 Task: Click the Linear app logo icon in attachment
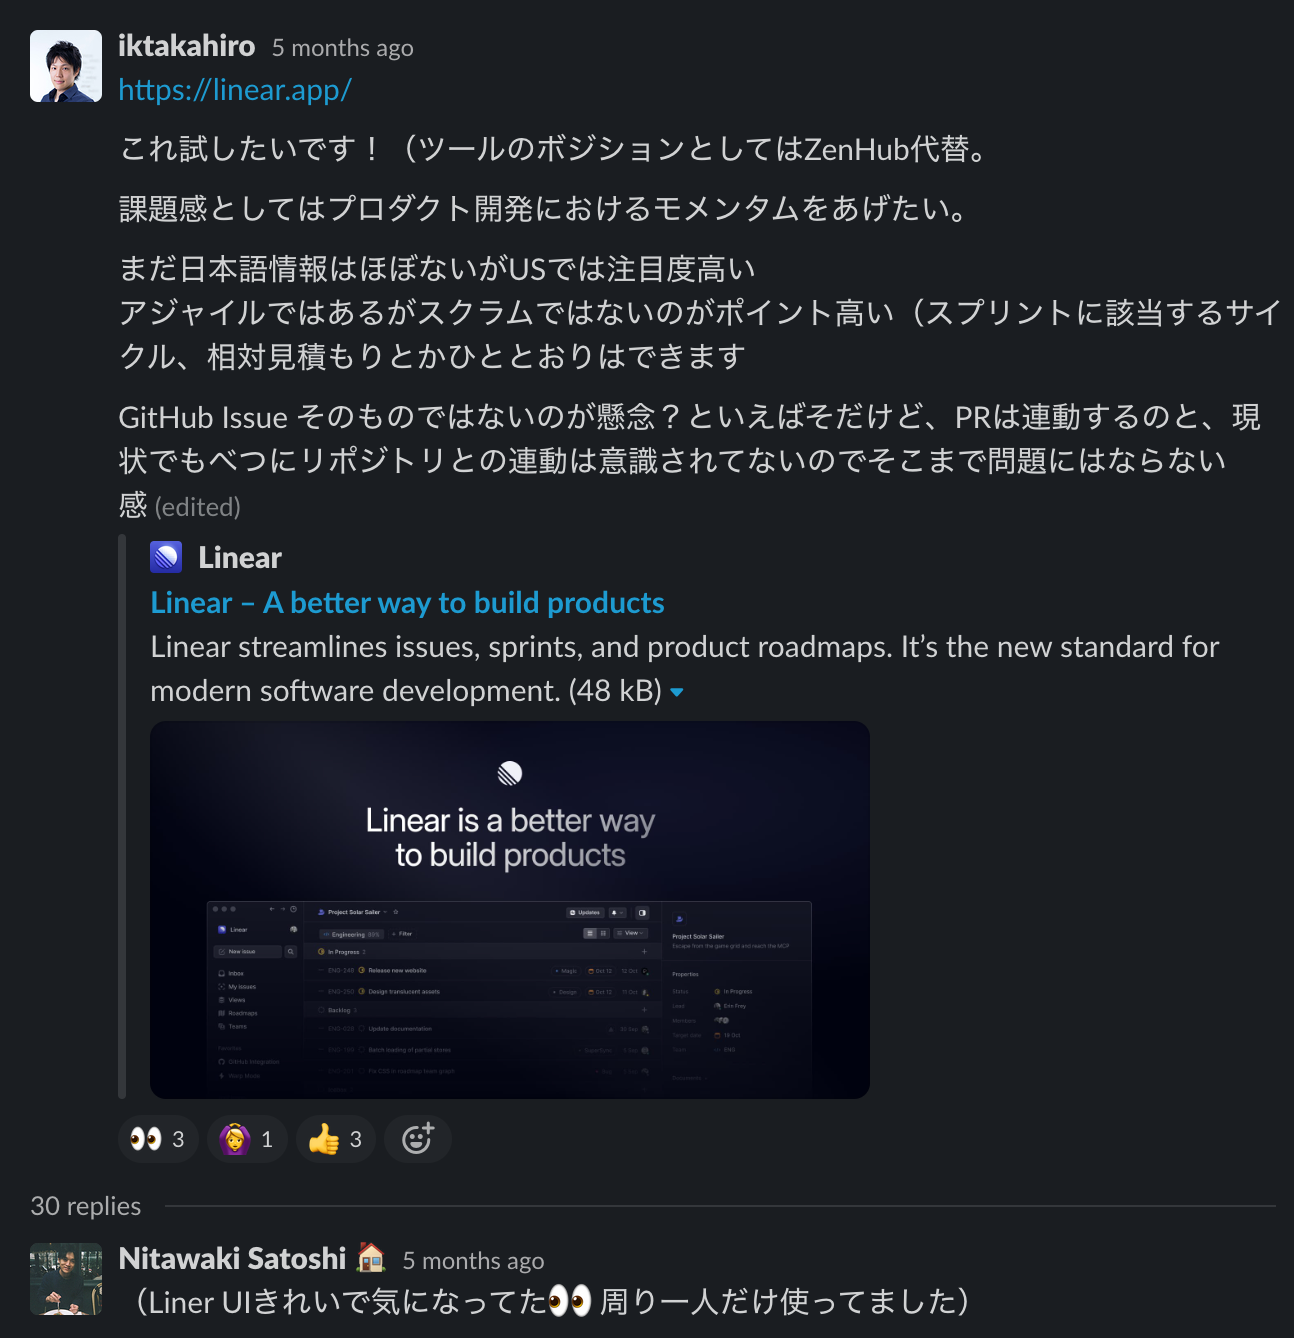(x=166, y=557)
